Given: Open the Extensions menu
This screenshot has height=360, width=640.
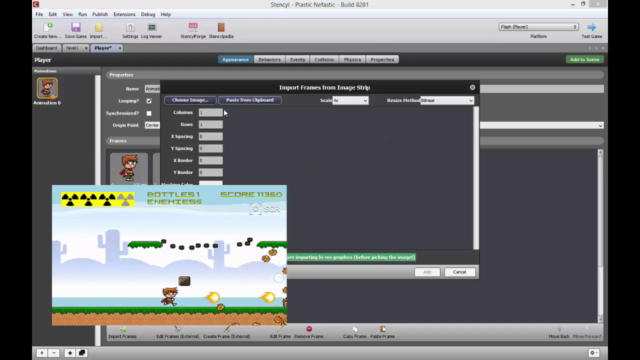Looking at the screenshot, I should tap(124, 14).
